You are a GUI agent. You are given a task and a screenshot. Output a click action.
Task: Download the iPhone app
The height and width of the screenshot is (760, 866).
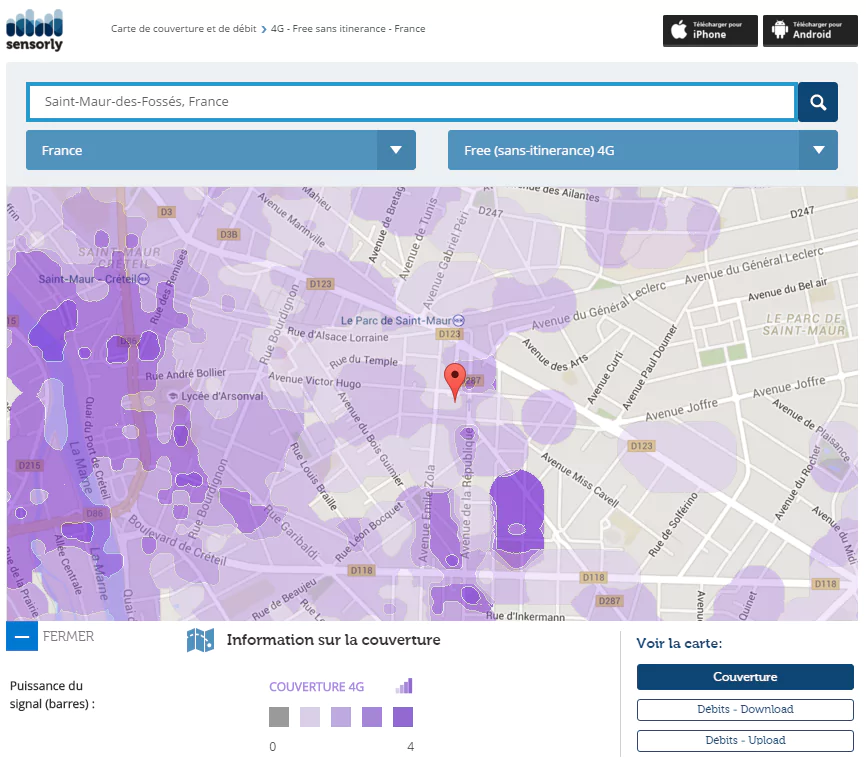(x=710, y=30)
